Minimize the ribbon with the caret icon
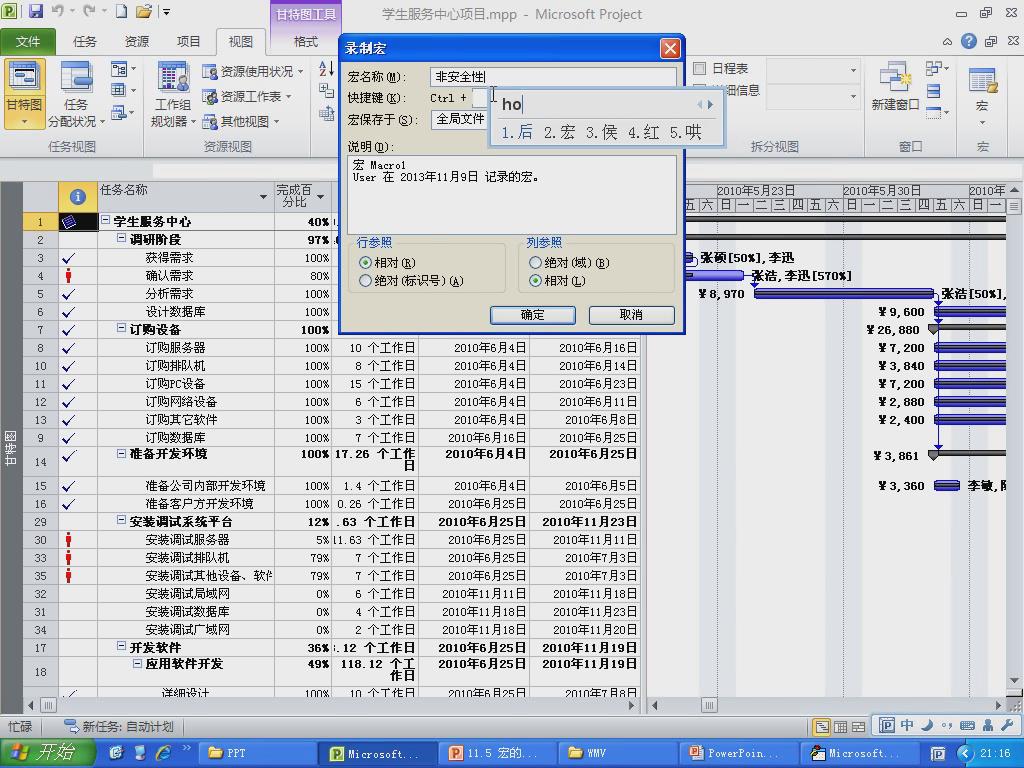Viewport: 1024px width, 768px height. coord(947,42)
